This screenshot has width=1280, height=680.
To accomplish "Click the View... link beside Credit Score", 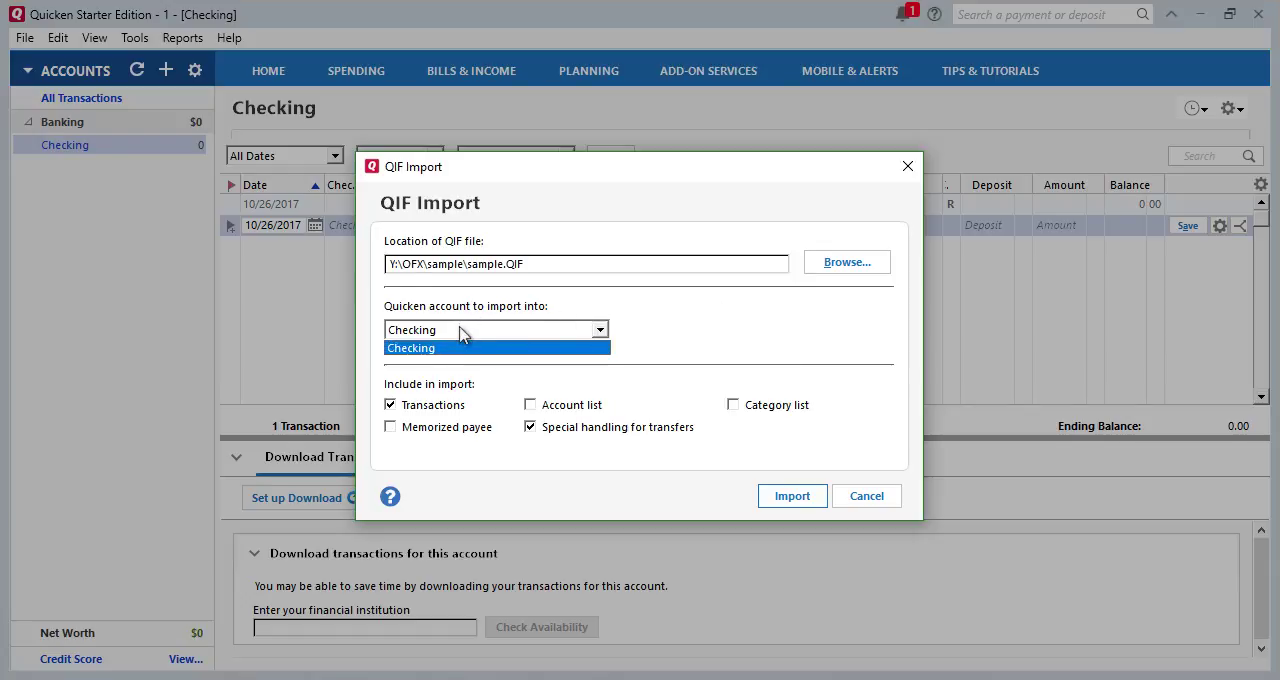I will click(x=186, y=659).
